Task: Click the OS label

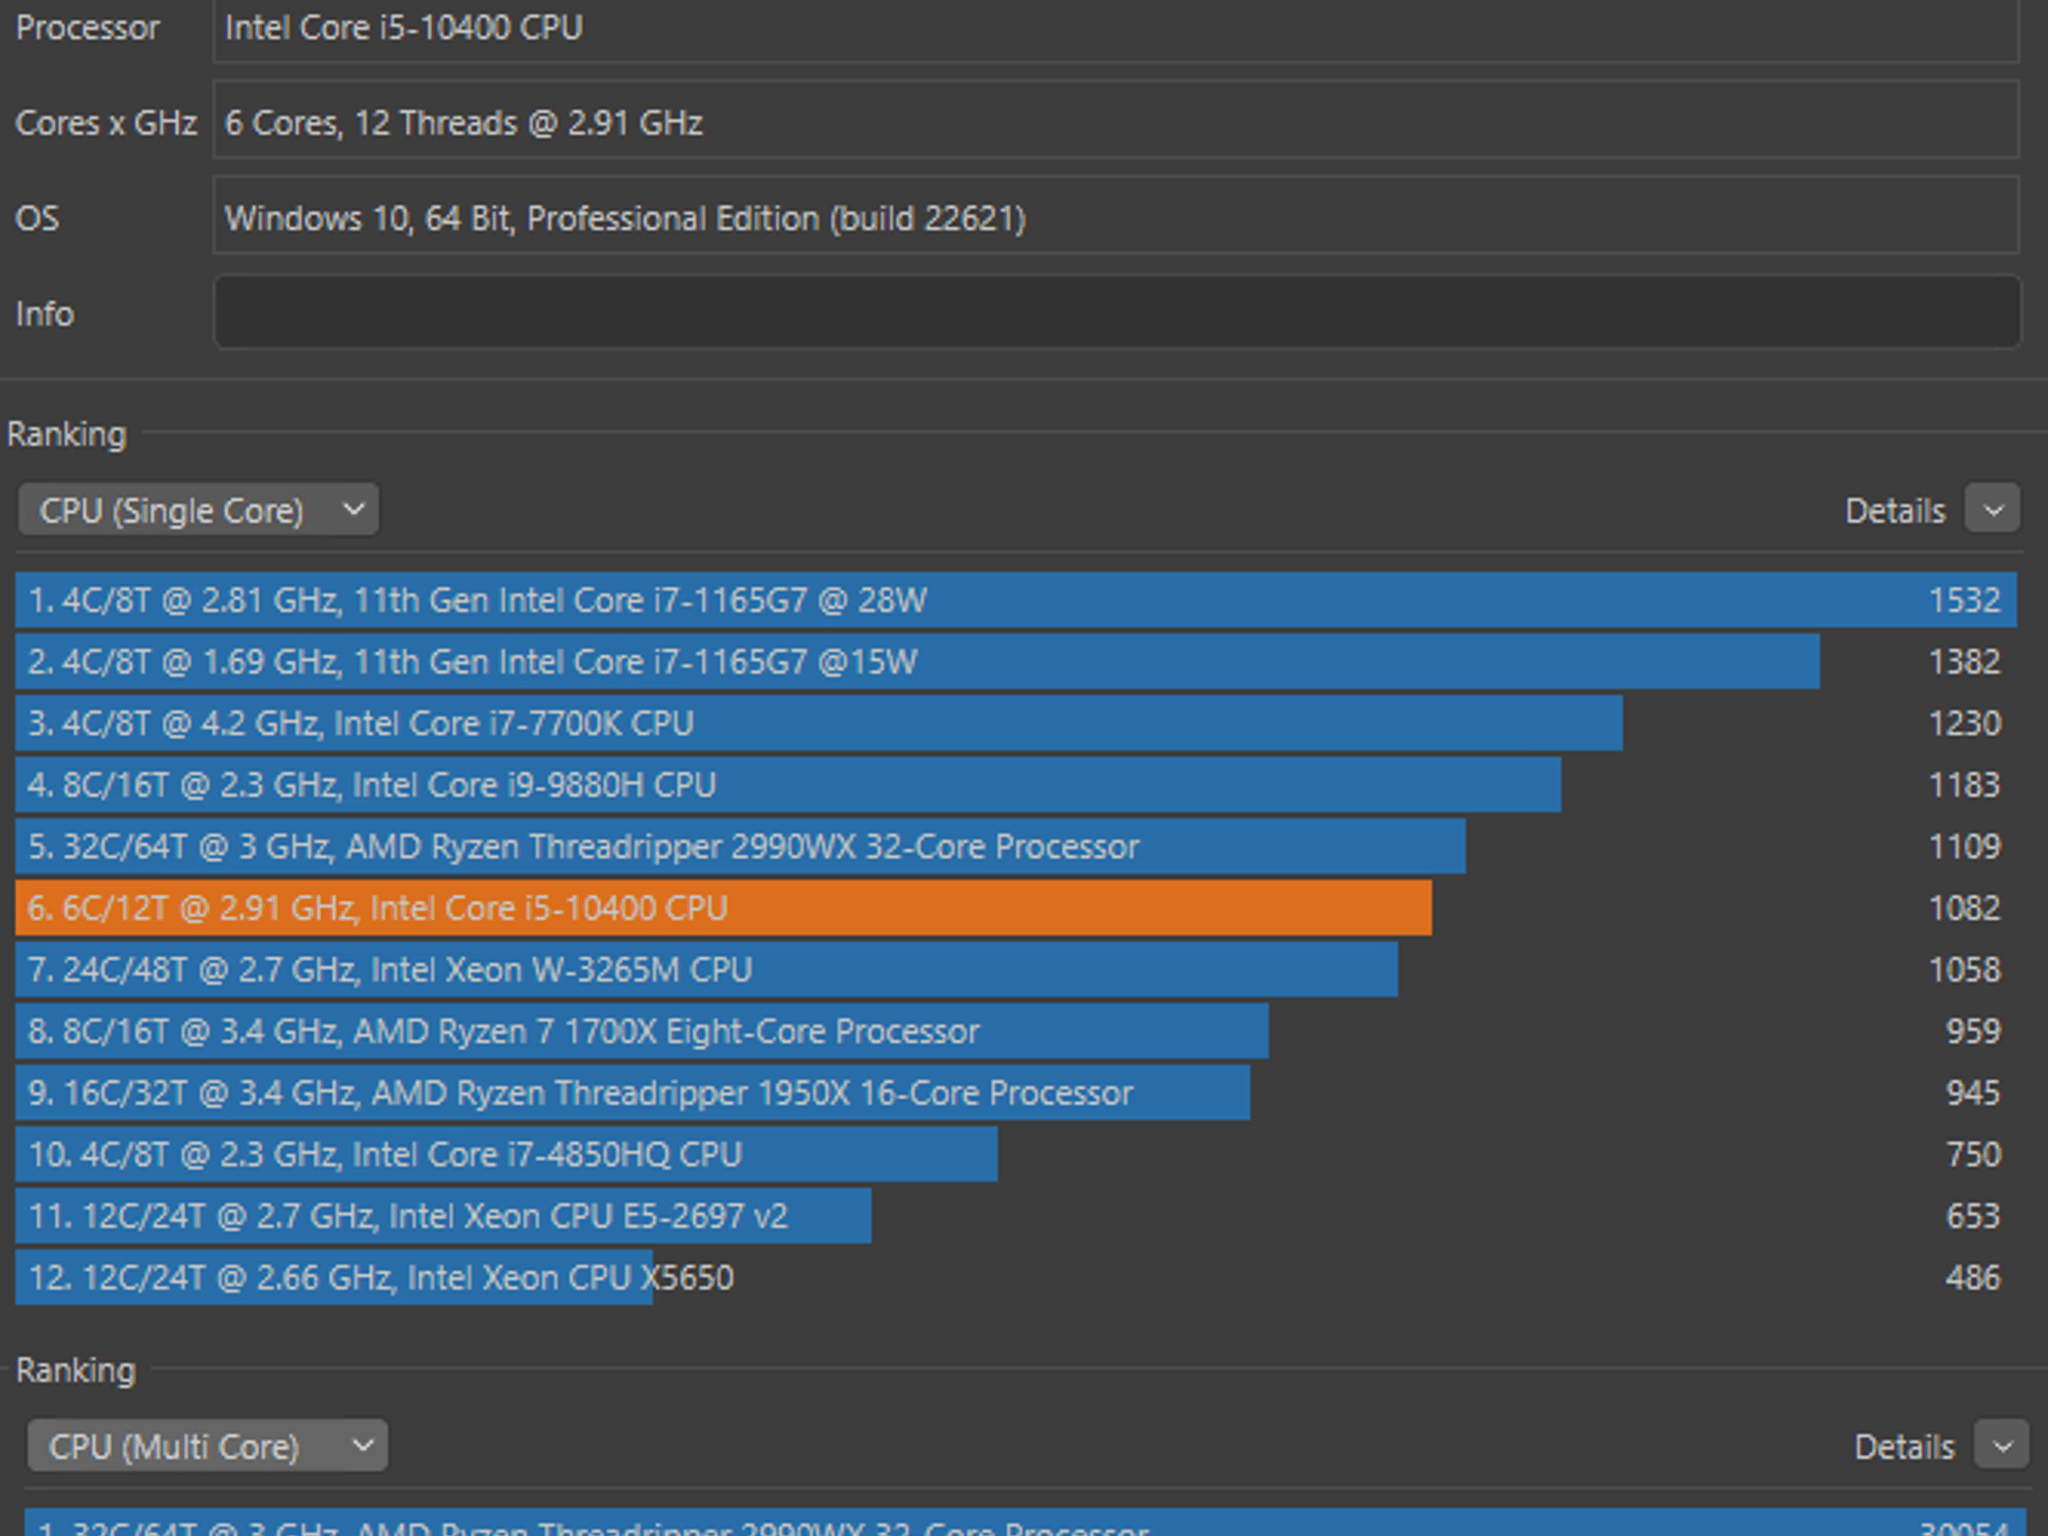Action: click(37, 218)
